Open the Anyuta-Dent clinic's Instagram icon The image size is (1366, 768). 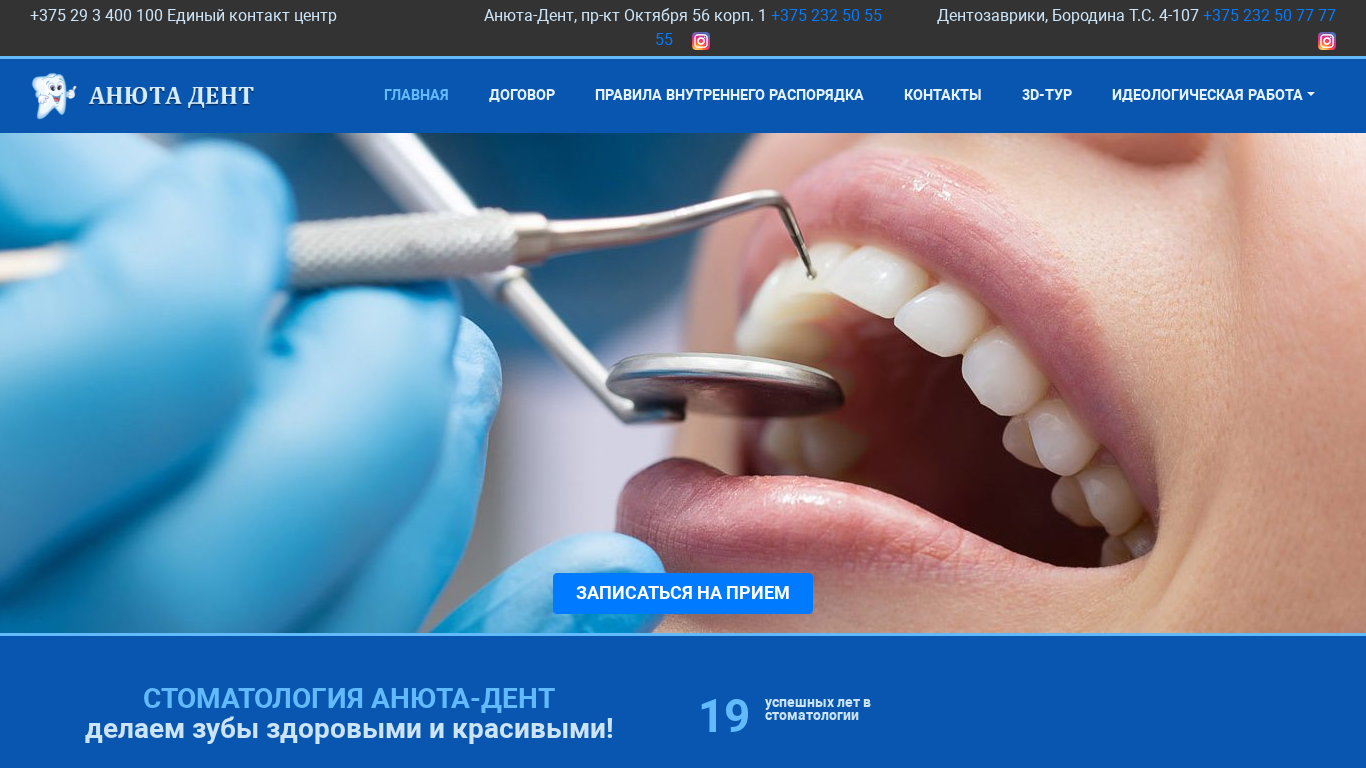[x=701, y=41]
